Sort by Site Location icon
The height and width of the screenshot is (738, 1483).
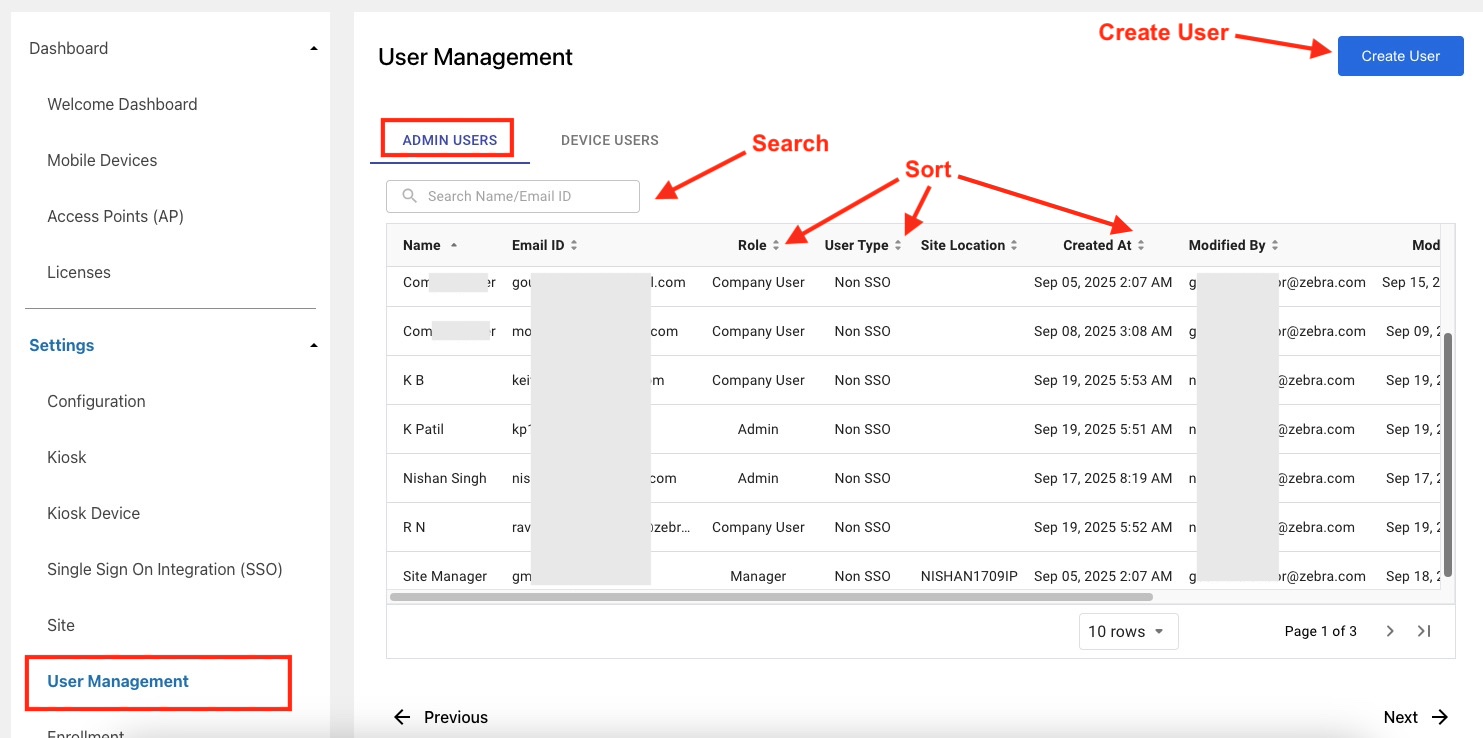click(x=1014, y=245)
